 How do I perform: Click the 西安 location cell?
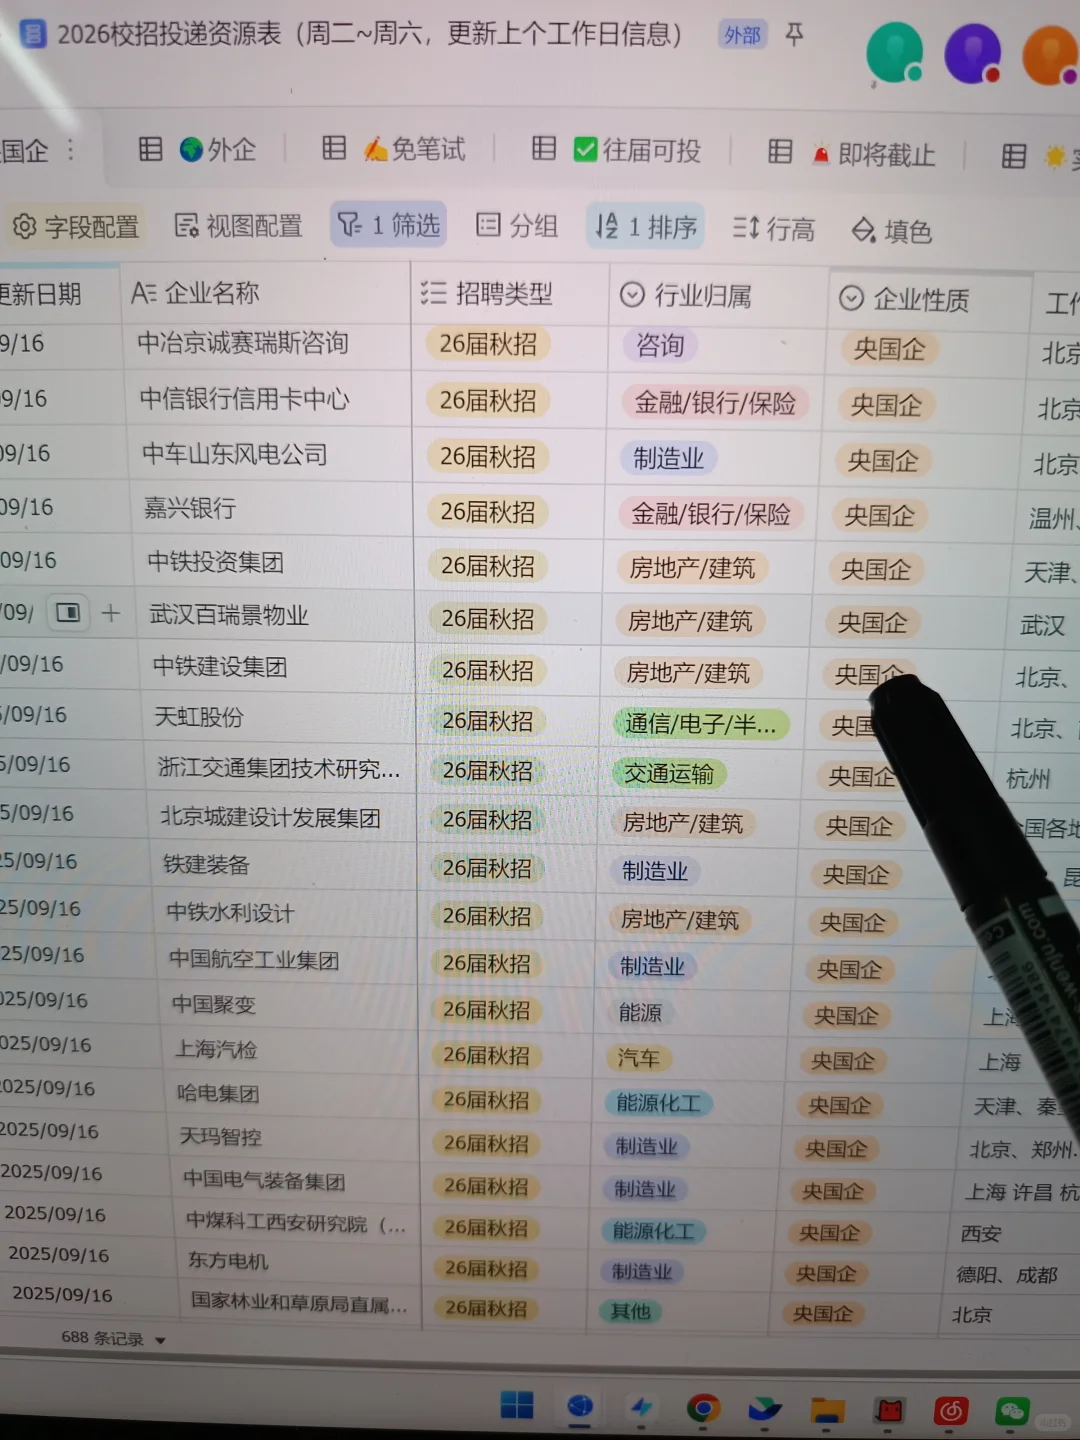pyautogui.click(x=980, y=1234)
